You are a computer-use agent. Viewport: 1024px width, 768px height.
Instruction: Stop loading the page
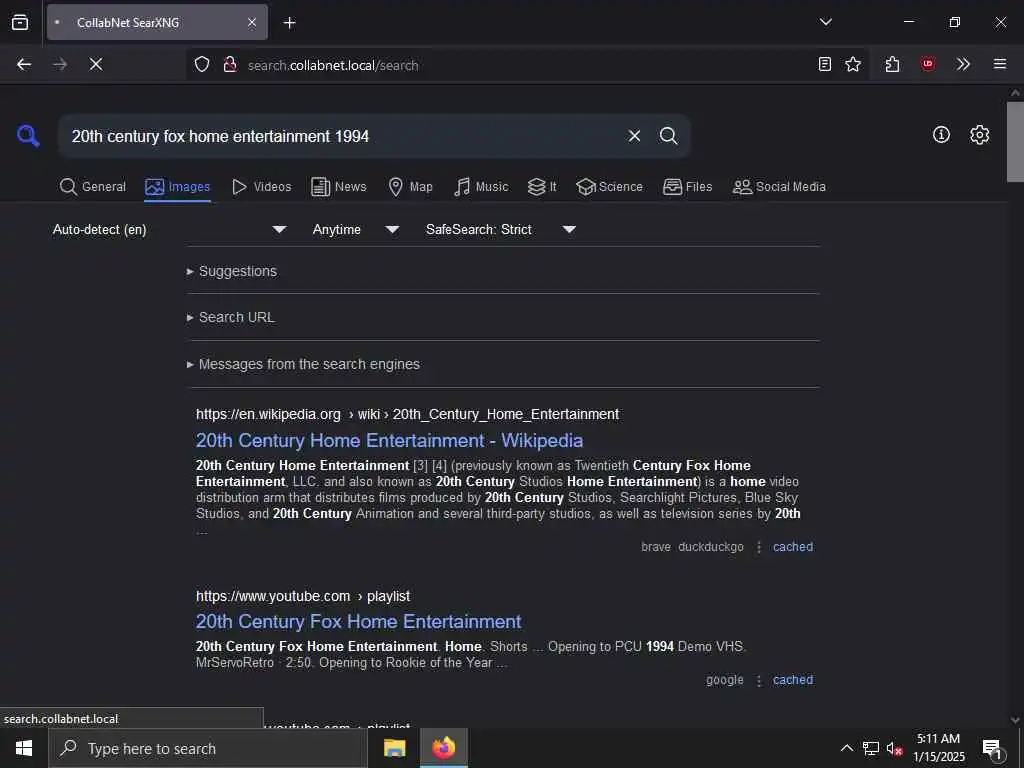click(x=96, y=64)
